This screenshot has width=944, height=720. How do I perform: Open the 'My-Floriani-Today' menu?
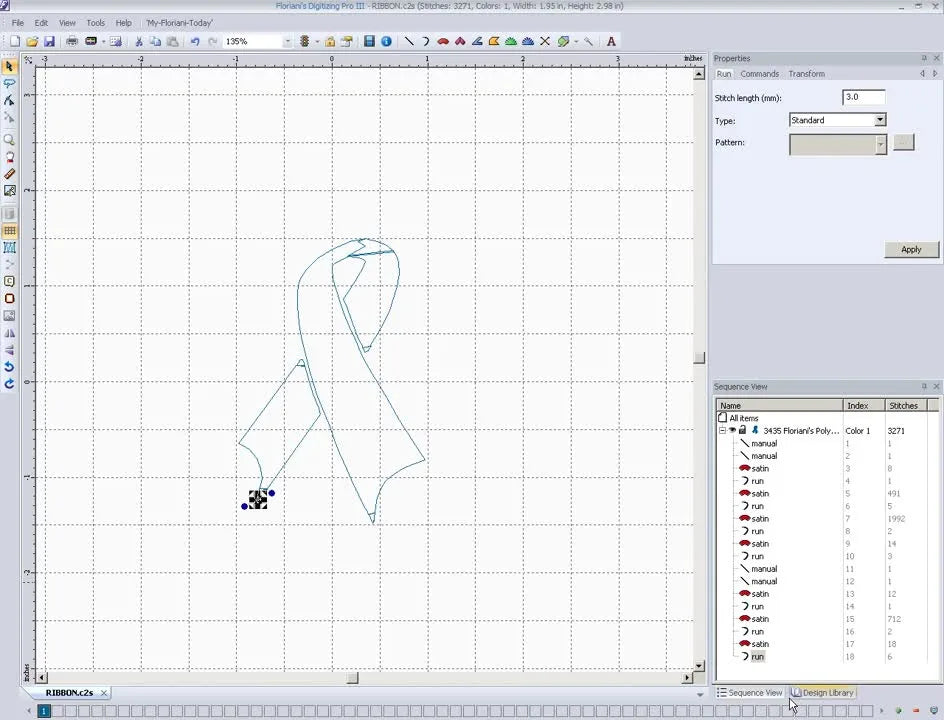[x=179, y=23]
